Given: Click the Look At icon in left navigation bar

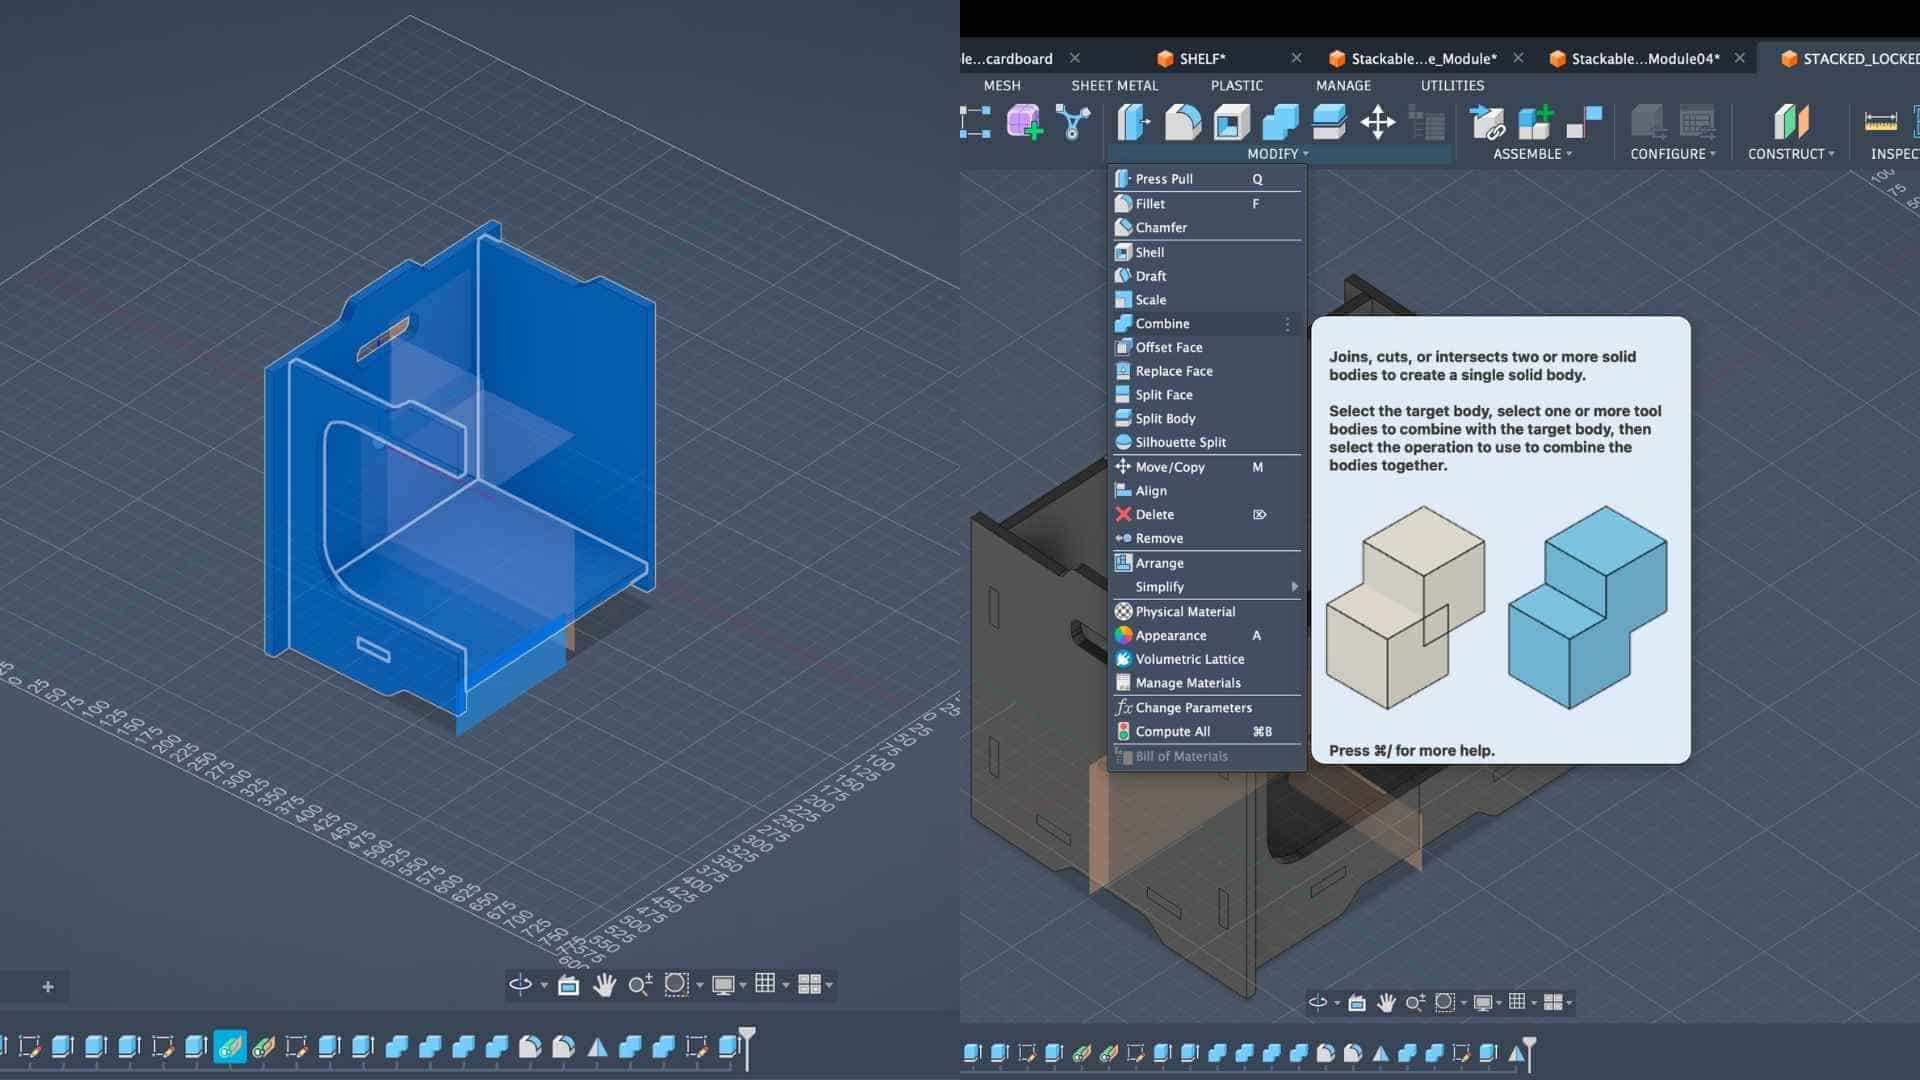Looking at the screenshot, I should click(568, 985).
